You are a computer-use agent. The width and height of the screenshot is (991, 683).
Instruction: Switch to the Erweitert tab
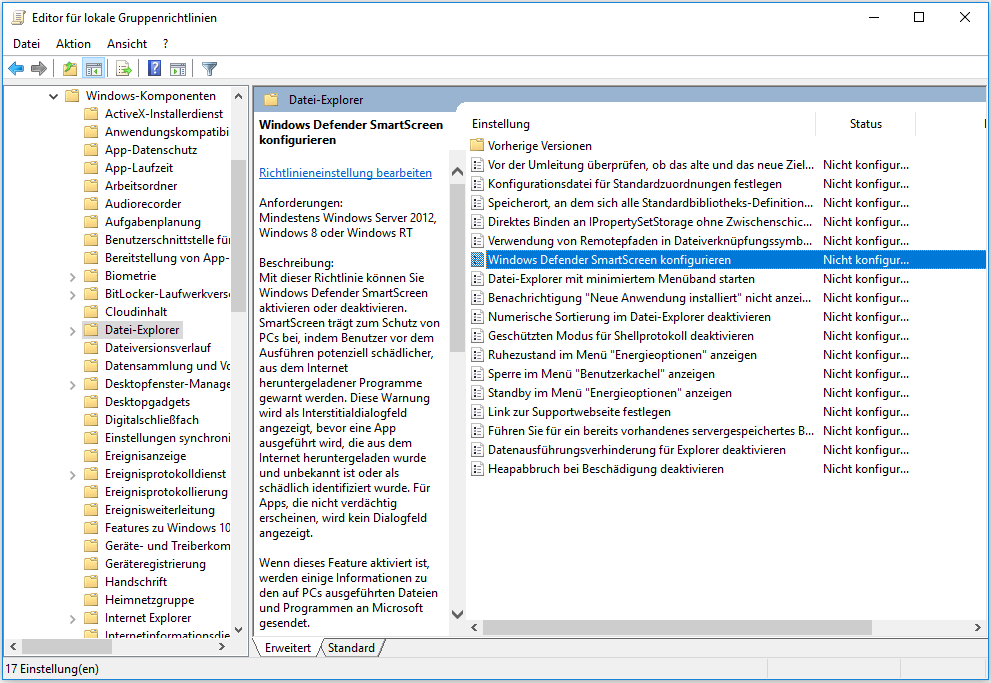pyautogui.click(x=288, y=648)
